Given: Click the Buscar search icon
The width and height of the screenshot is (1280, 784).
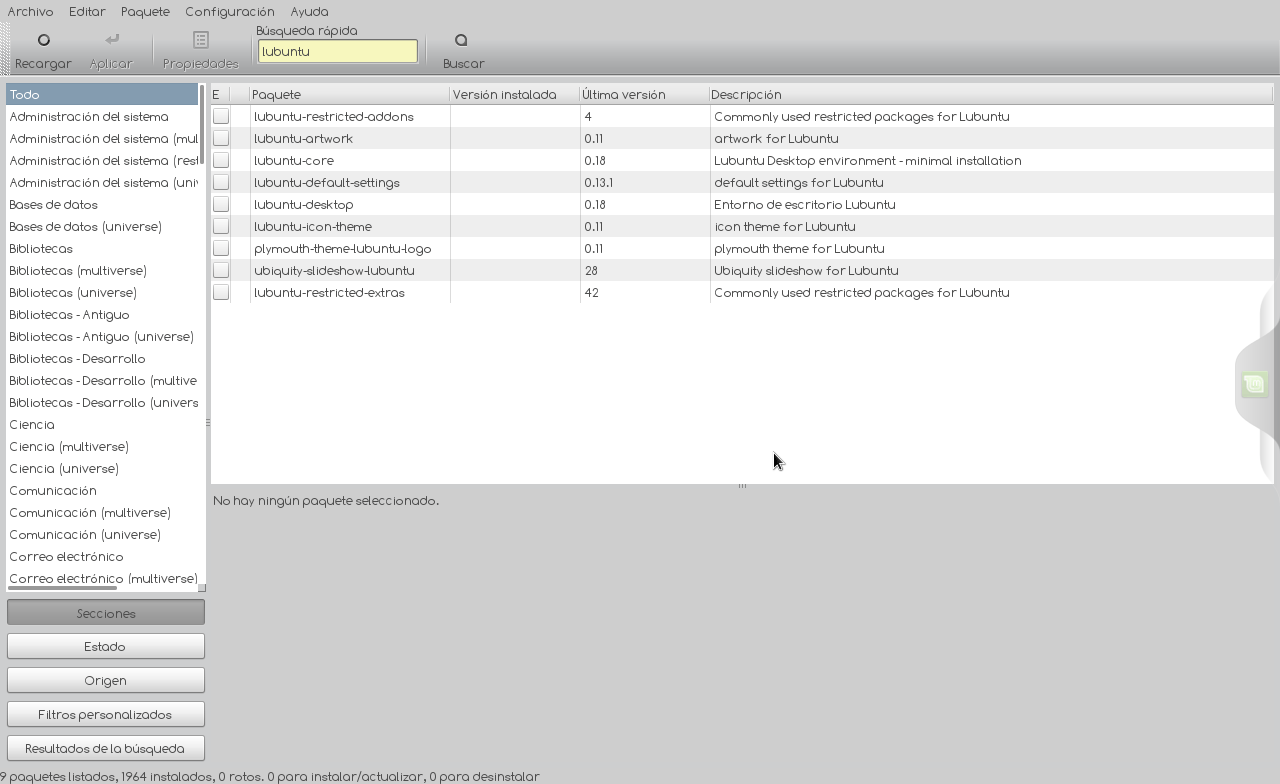Looking at the screenshot, I should click(461, 40).
